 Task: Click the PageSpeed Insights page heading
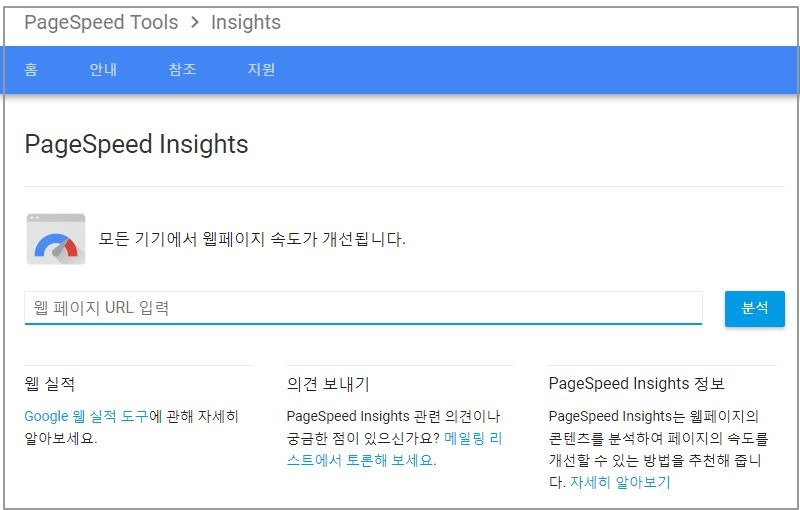coord(136,144)
